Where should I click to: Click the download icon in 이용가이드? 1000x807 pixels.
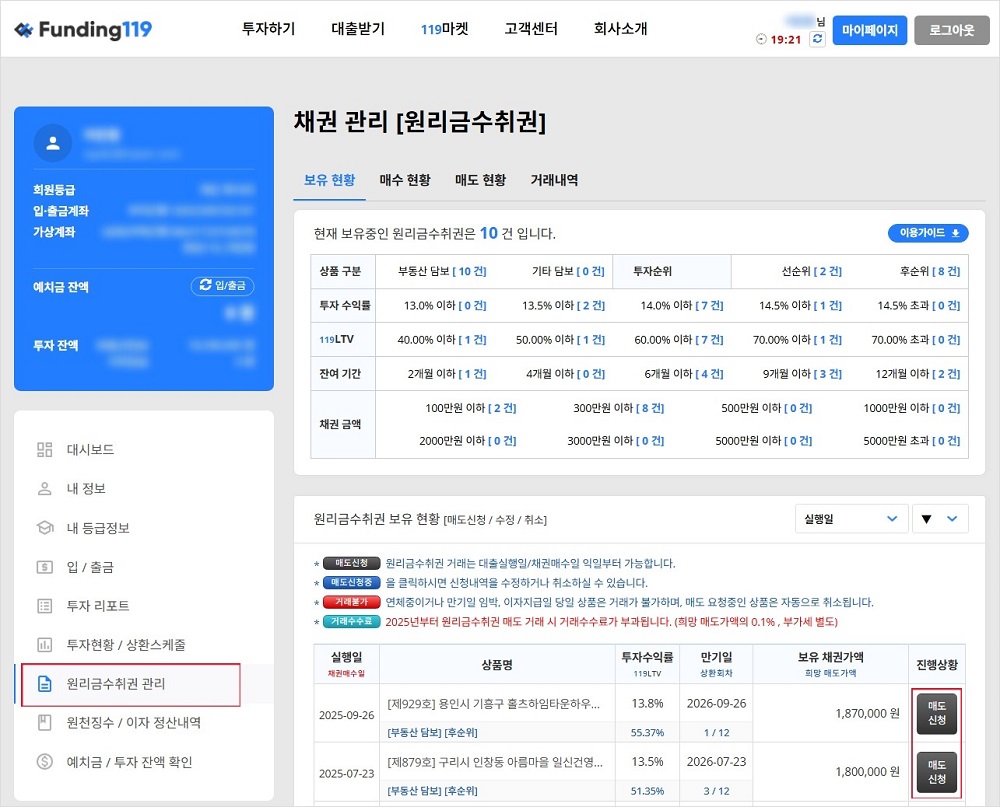(955, 233)
